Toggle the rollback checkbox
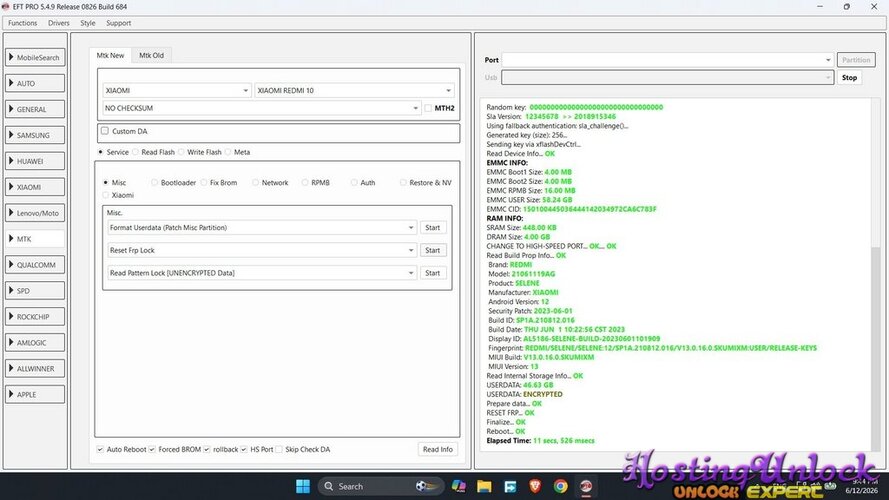 [x=207, y=450]
